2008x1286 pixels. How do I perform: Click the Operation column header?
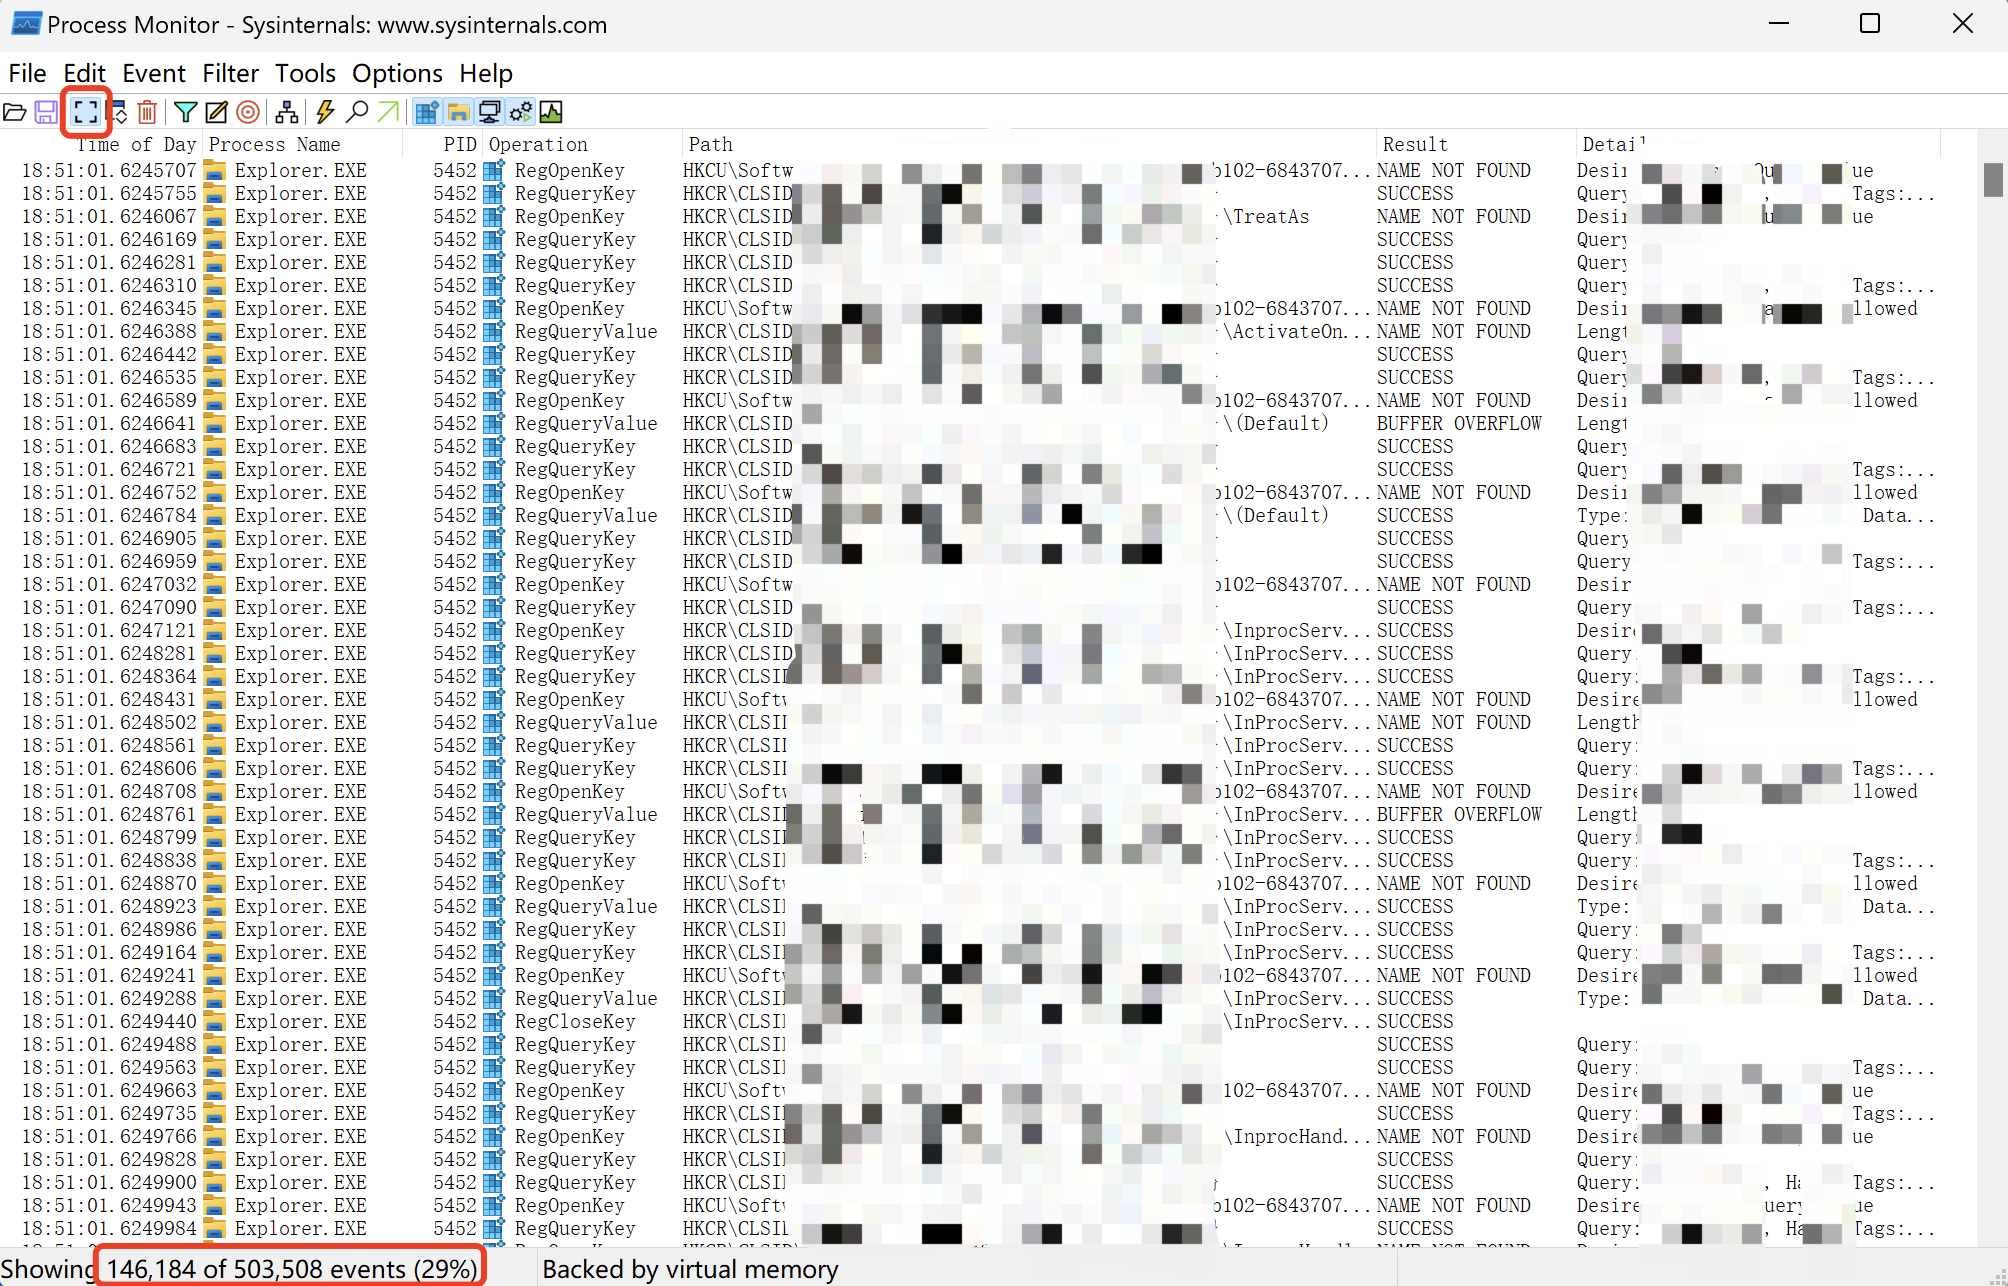tap(538, 145)
